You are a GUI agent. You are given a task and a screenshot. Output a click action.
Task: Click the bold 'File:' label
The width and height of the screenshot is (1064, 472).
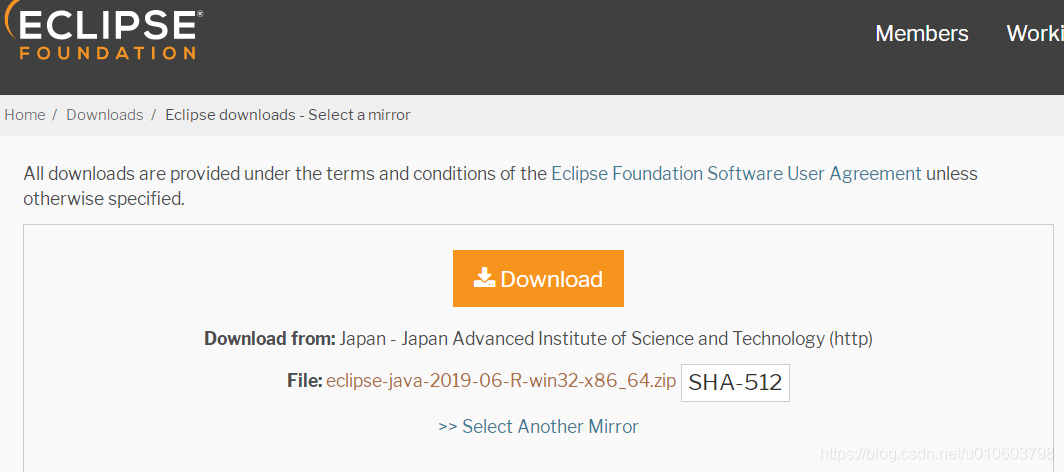tap(305, 381)
